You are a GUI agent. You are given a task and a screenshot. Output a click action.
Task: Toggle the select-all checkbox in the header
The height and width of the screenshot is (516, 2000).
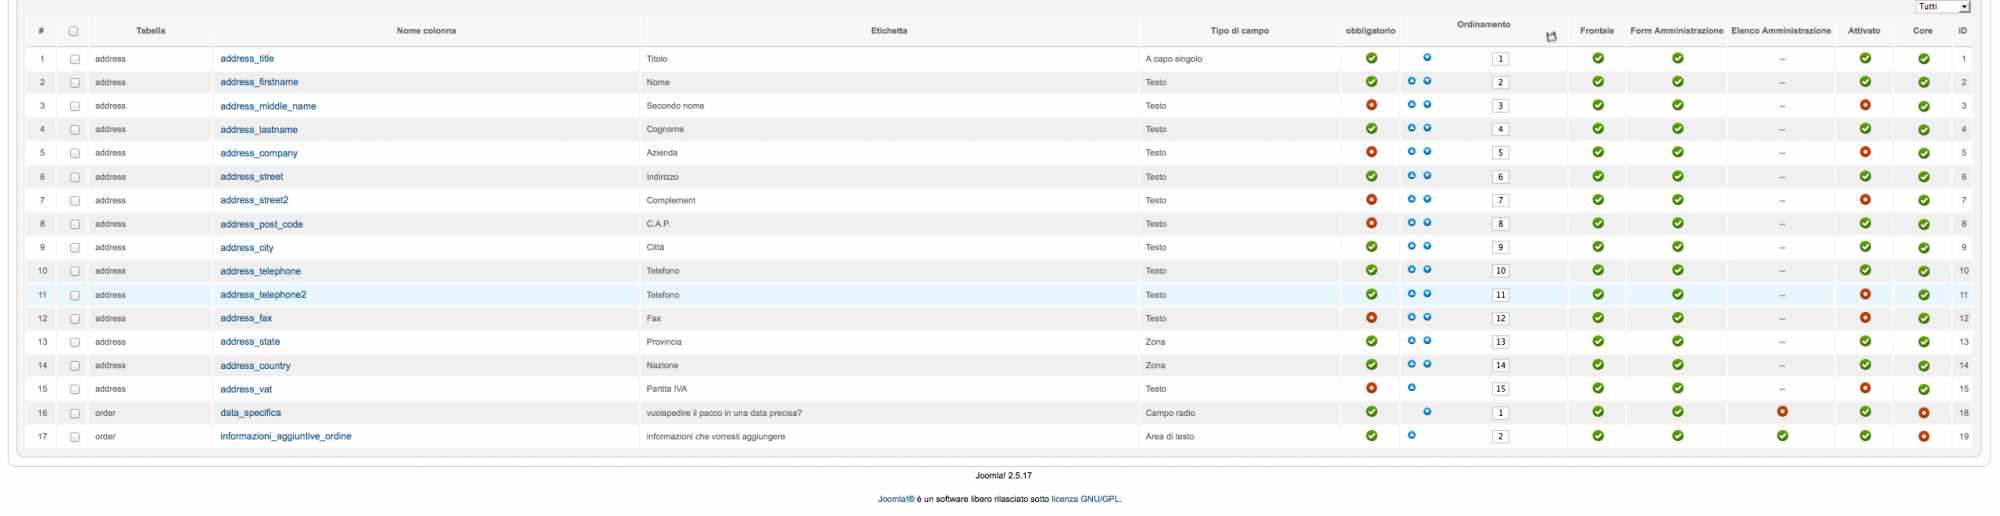[x=74, y=31]
